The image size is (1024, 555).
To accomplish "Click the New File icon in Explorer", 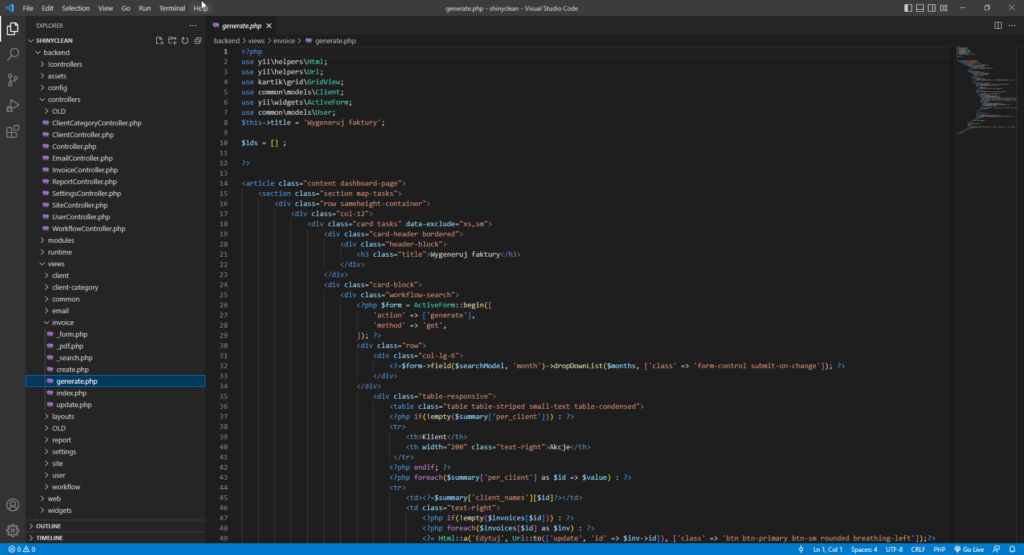I will click(159, 40).
